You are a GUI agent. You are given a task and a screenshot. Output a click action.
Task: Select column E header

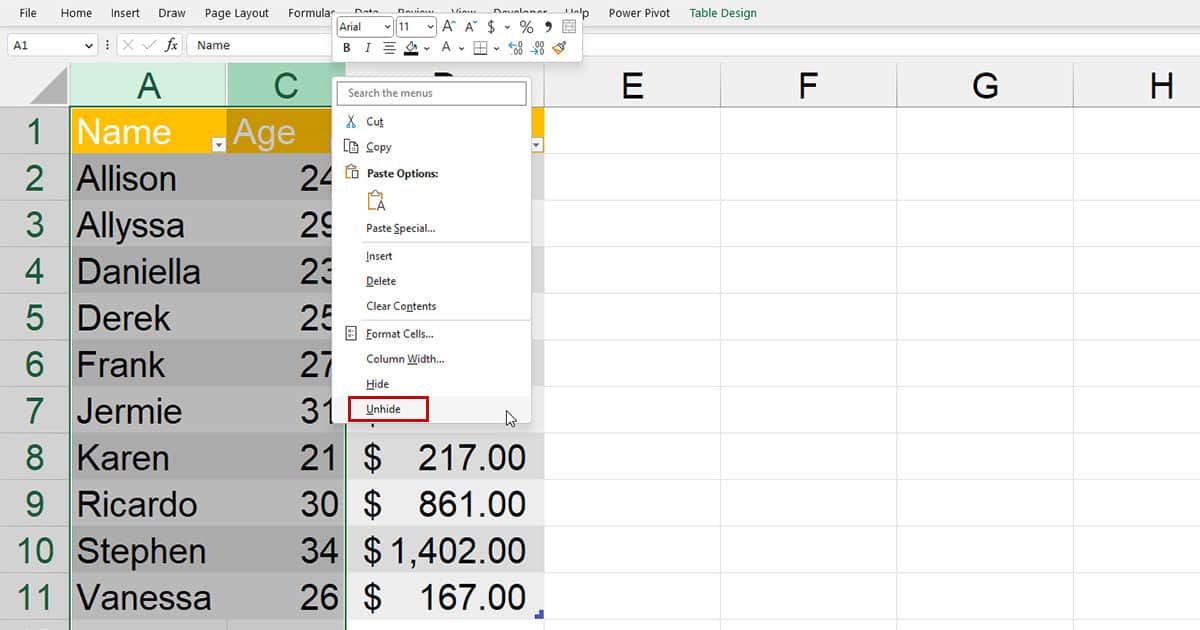(x=632, y=86)
